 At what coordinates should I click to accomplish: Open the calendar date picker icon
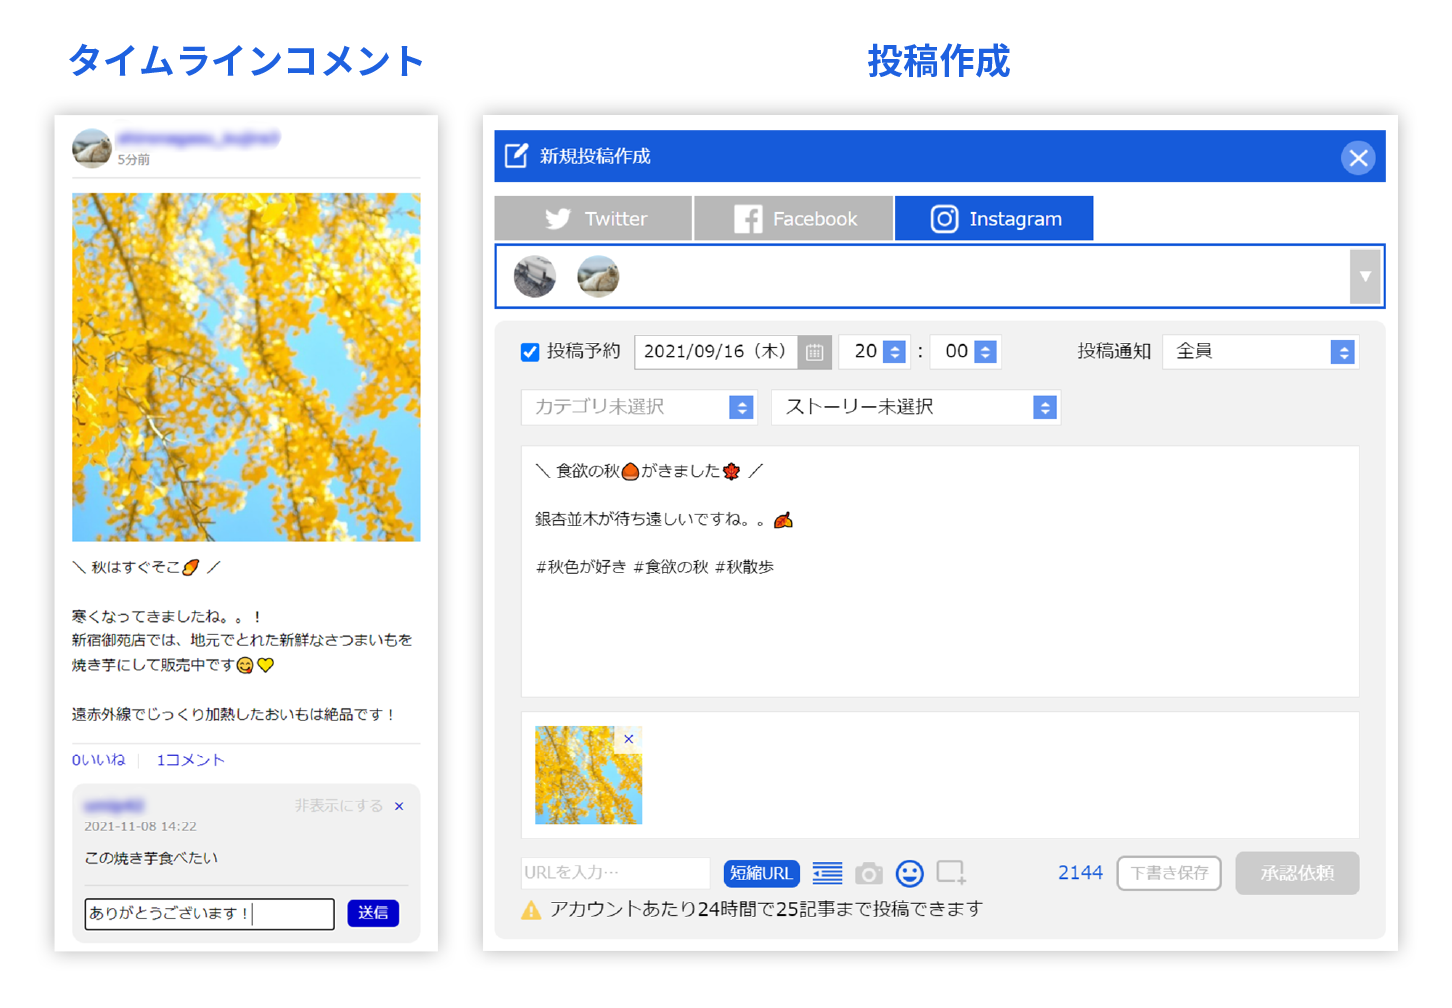[x=814, y=352]
